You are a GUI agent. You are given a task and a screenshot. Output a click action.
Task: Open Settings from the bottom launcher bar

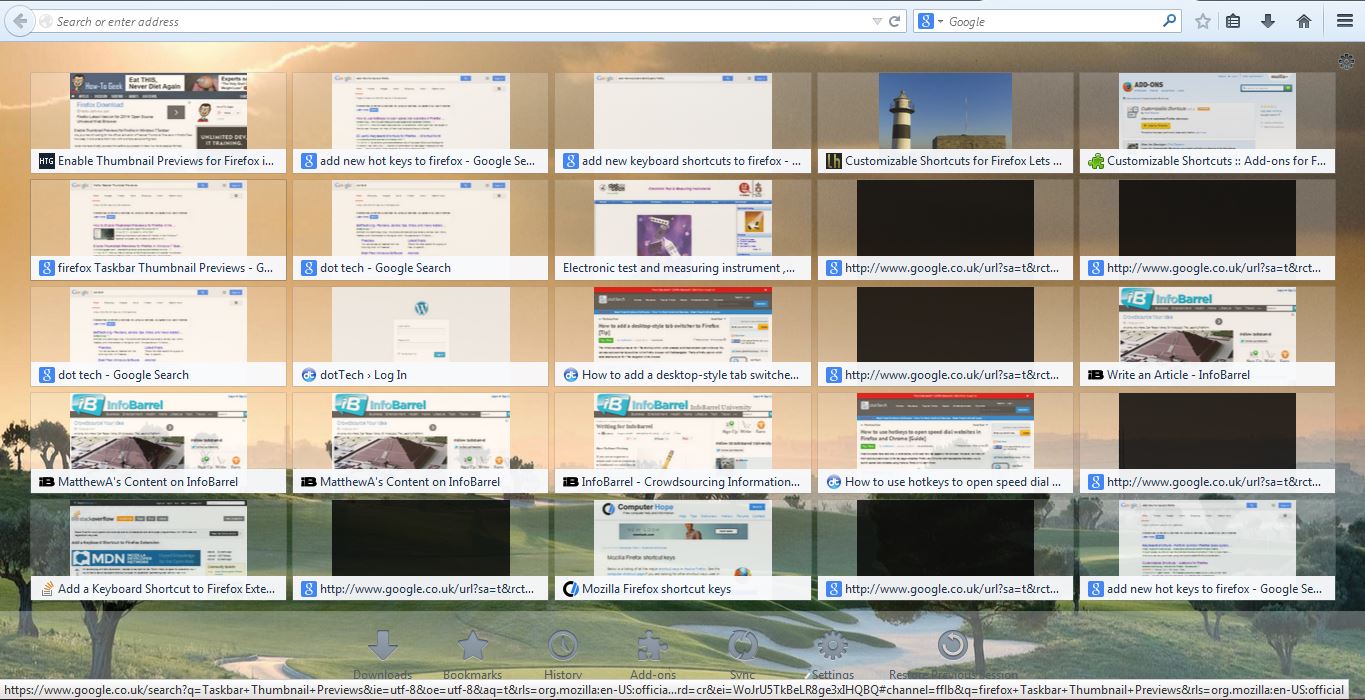click(x=832, y=654)
